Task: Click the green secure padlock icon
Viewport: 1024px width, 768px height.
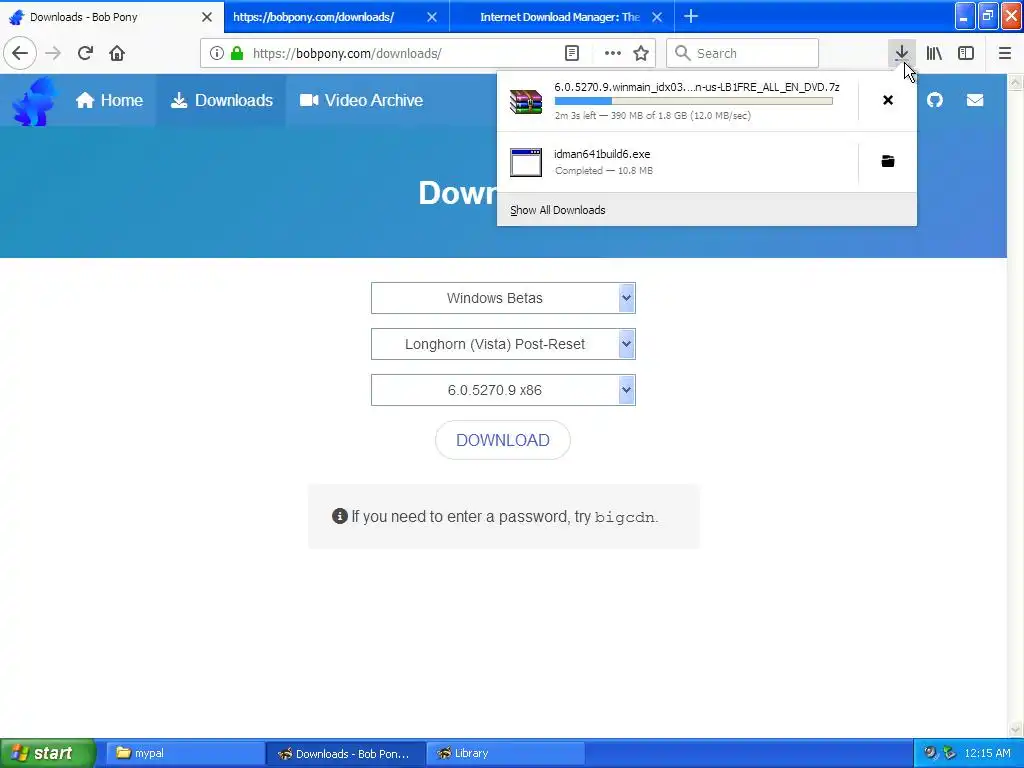Action: click(237, 53)
